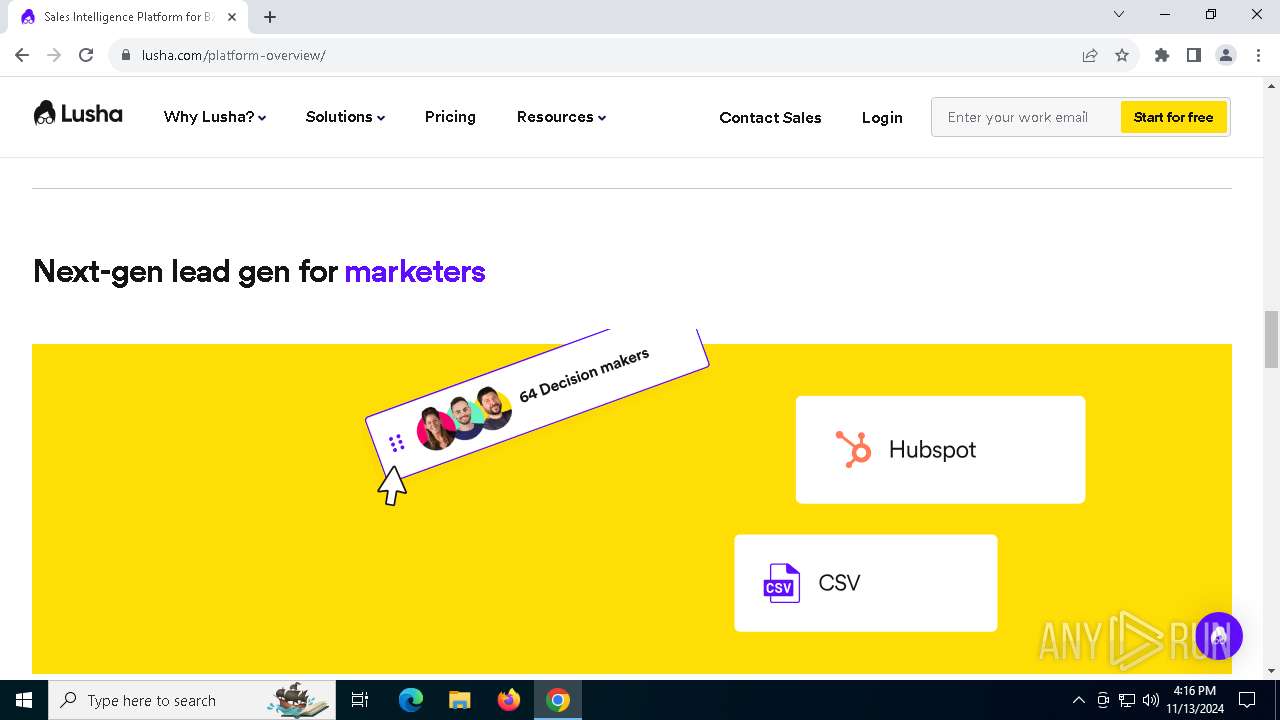Screen dimensions: 1280x720
Task: Toggle Chrome side panel icon
Action: click(1194, 55)
